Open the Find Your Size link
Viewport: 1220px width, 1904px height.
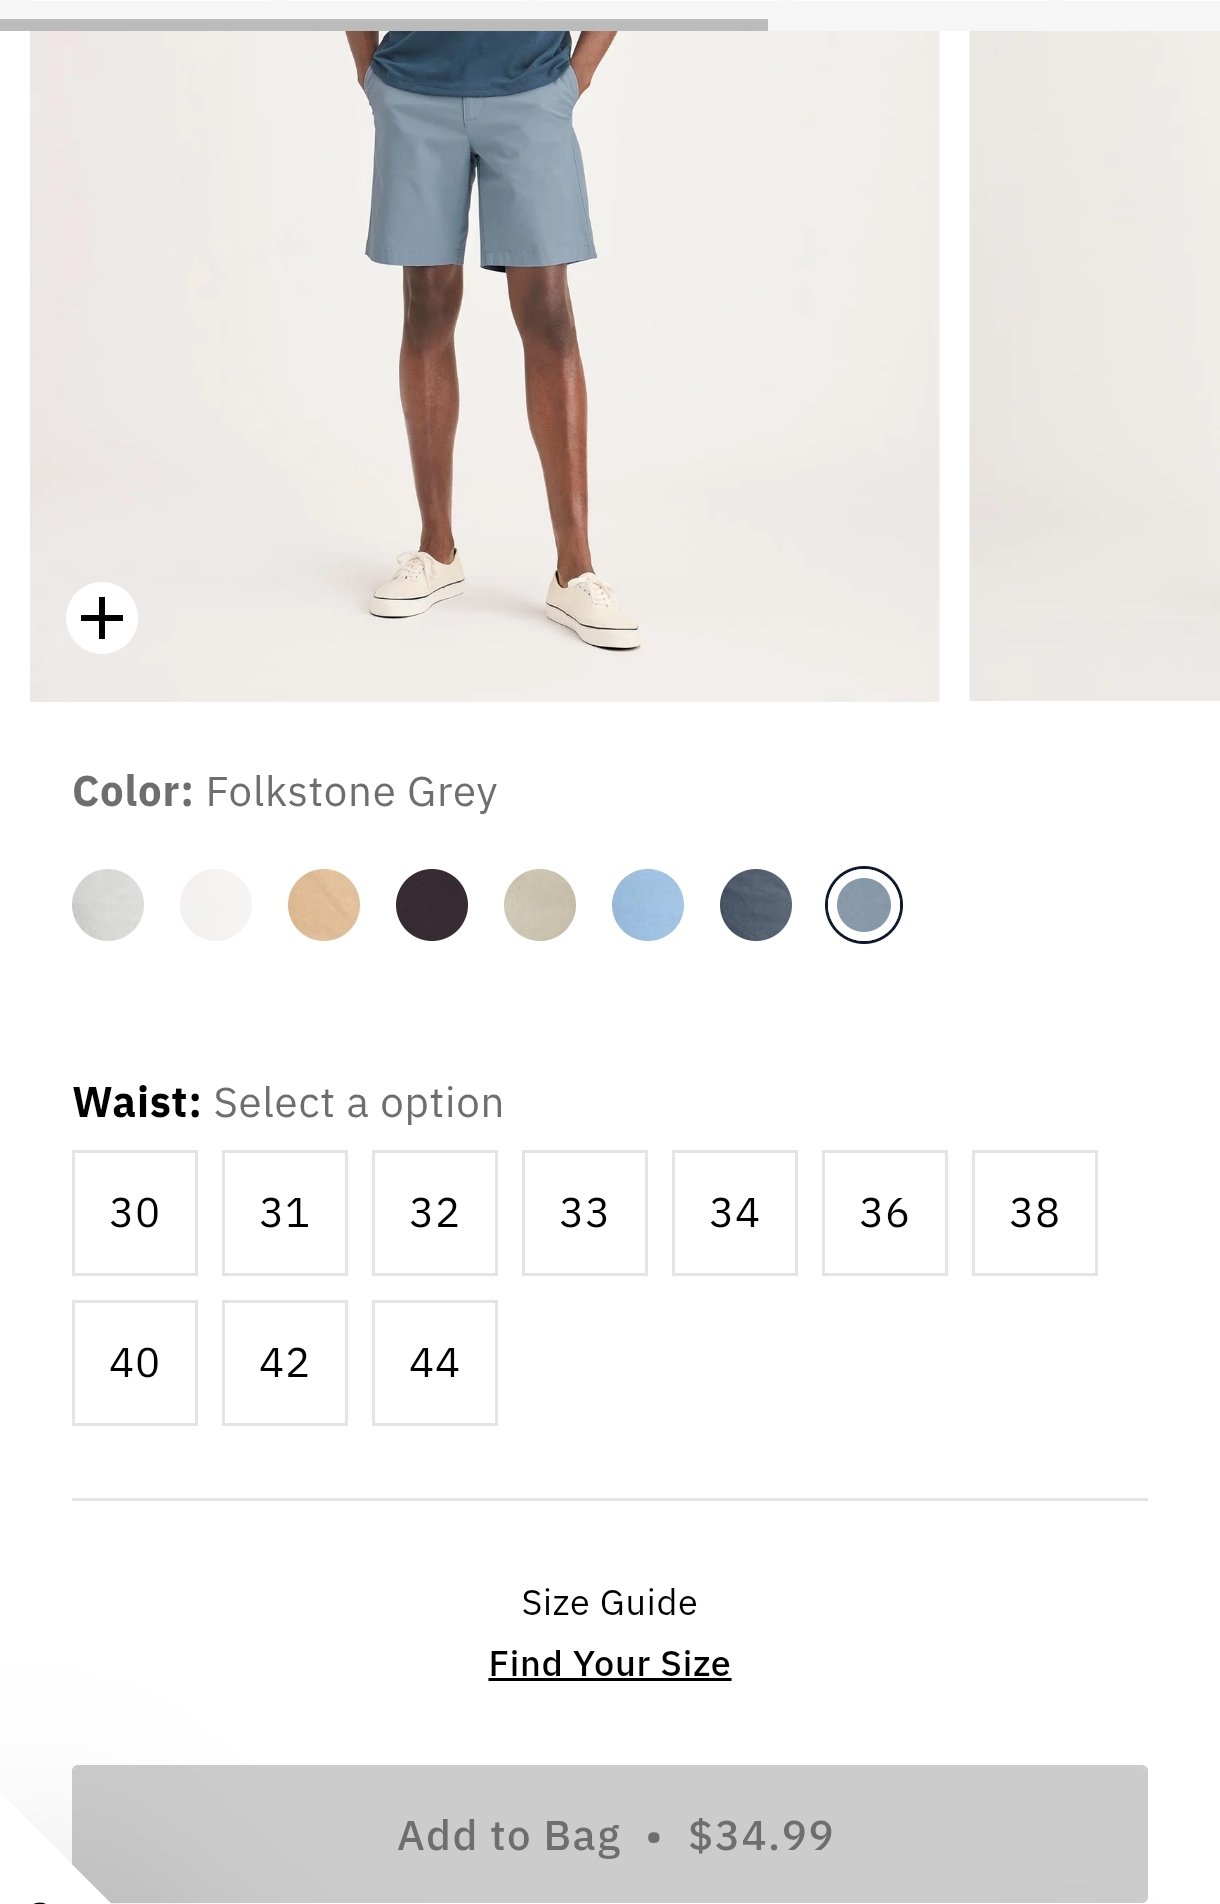[610, 1664]
